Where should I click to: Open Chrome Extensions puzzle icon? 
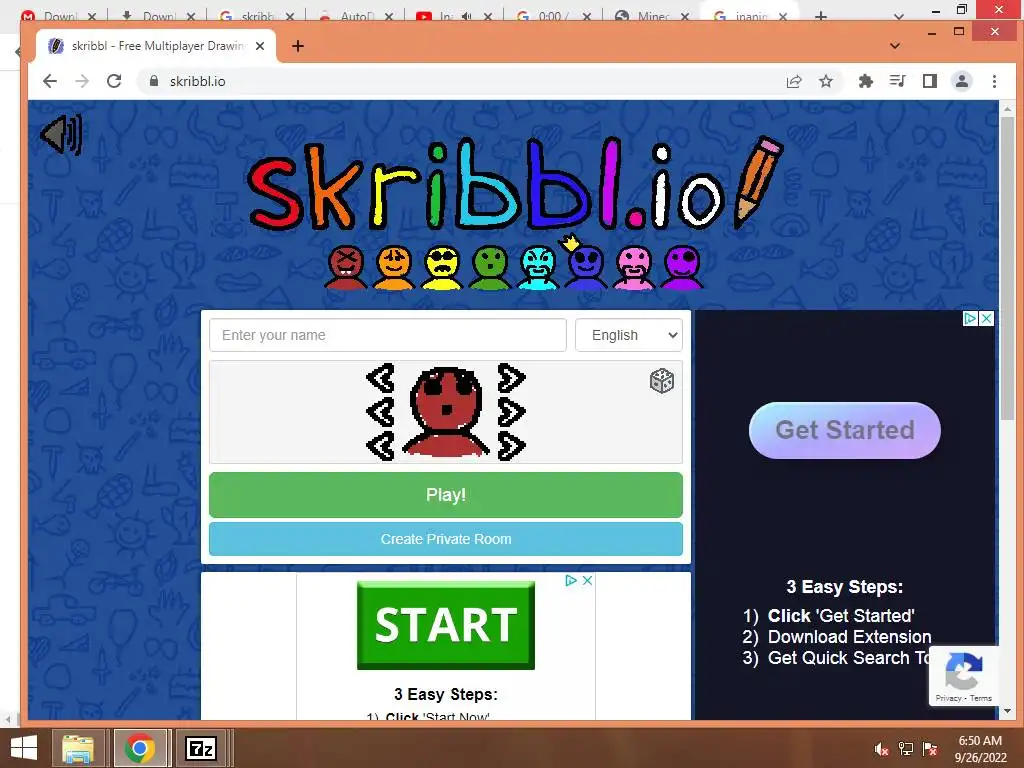pyautogui.click(x=865, y=81)
